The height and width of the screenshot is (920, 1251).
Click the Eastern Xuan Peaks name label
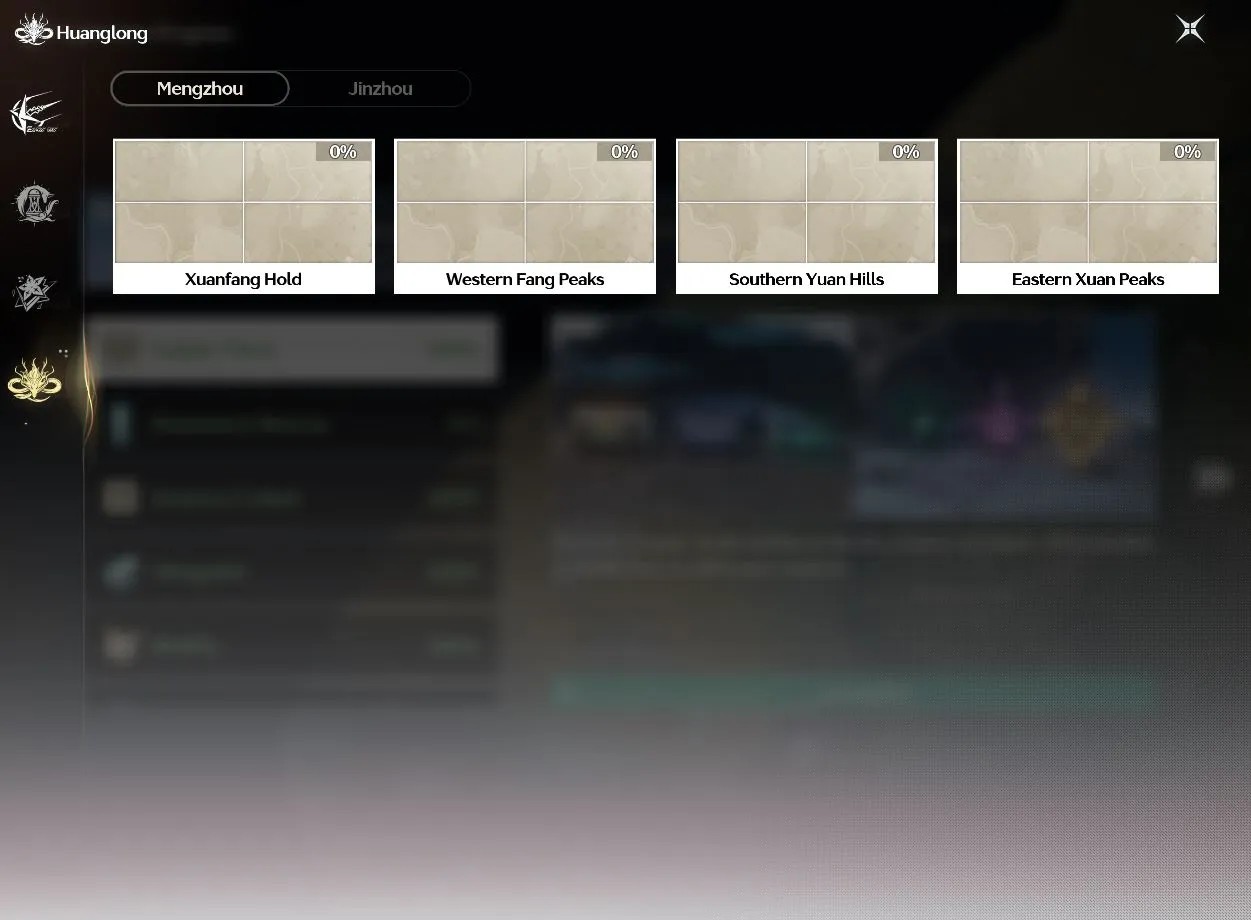pyautogui.click(x=1088, y=280)
